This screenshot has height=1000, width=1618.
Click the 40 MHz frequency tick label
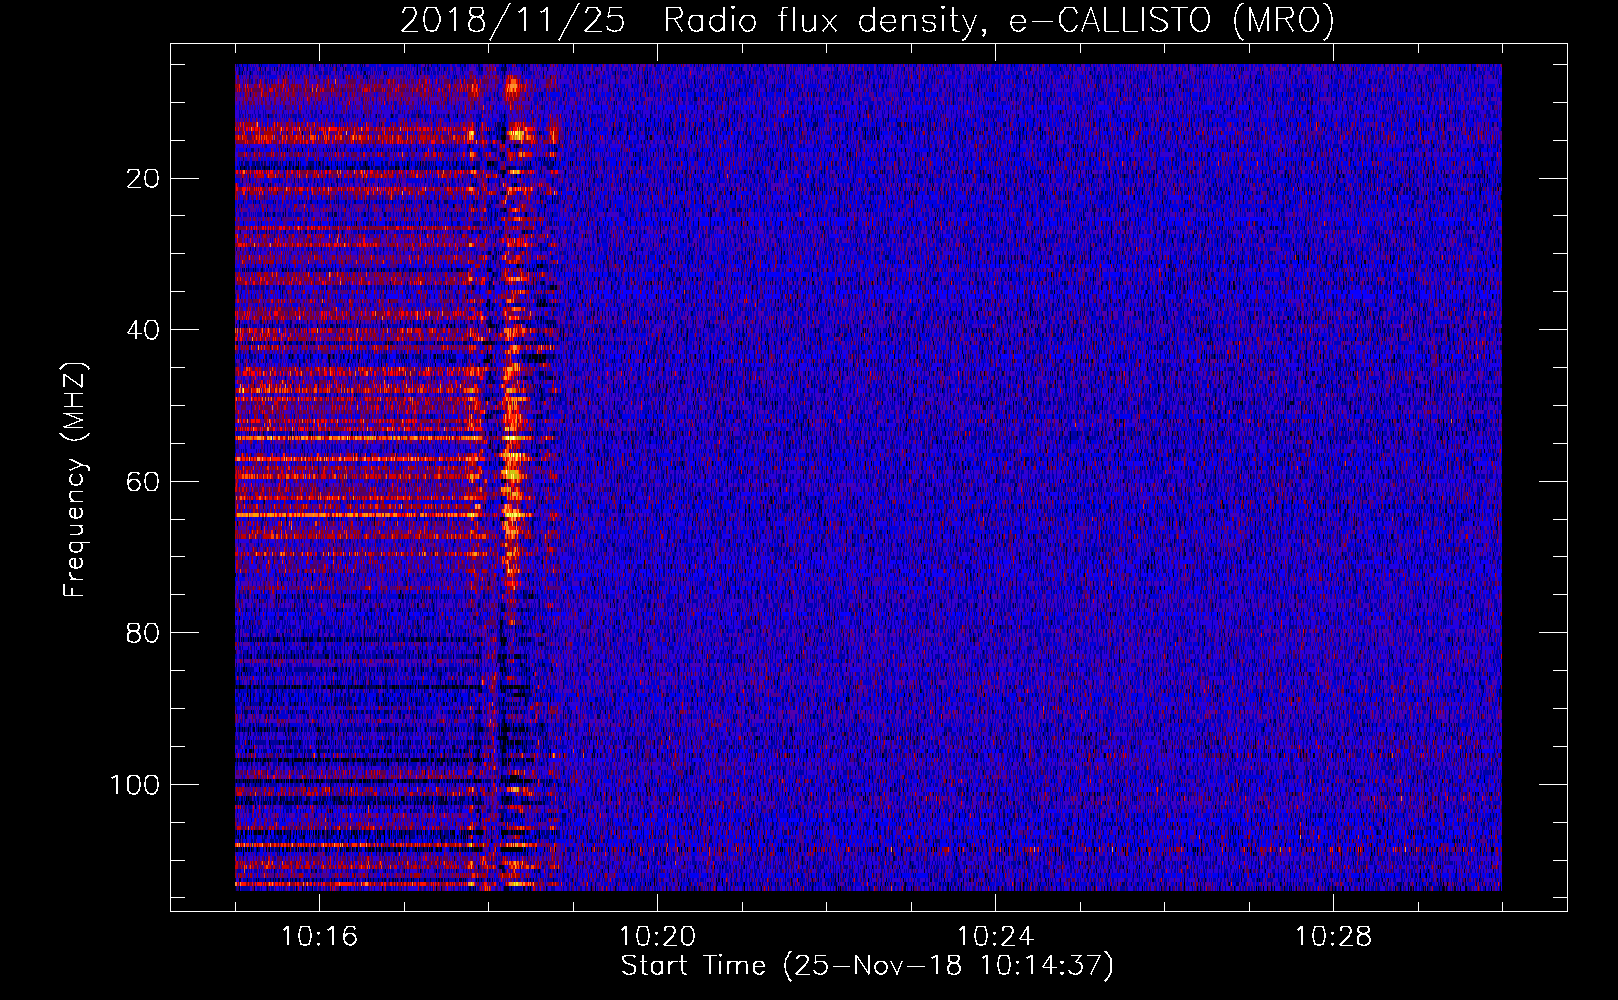(x=143, y=330)
